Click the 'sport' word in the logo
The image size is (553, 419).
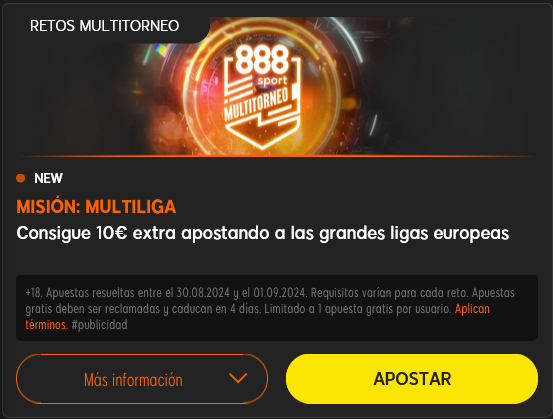coord(272,81)
